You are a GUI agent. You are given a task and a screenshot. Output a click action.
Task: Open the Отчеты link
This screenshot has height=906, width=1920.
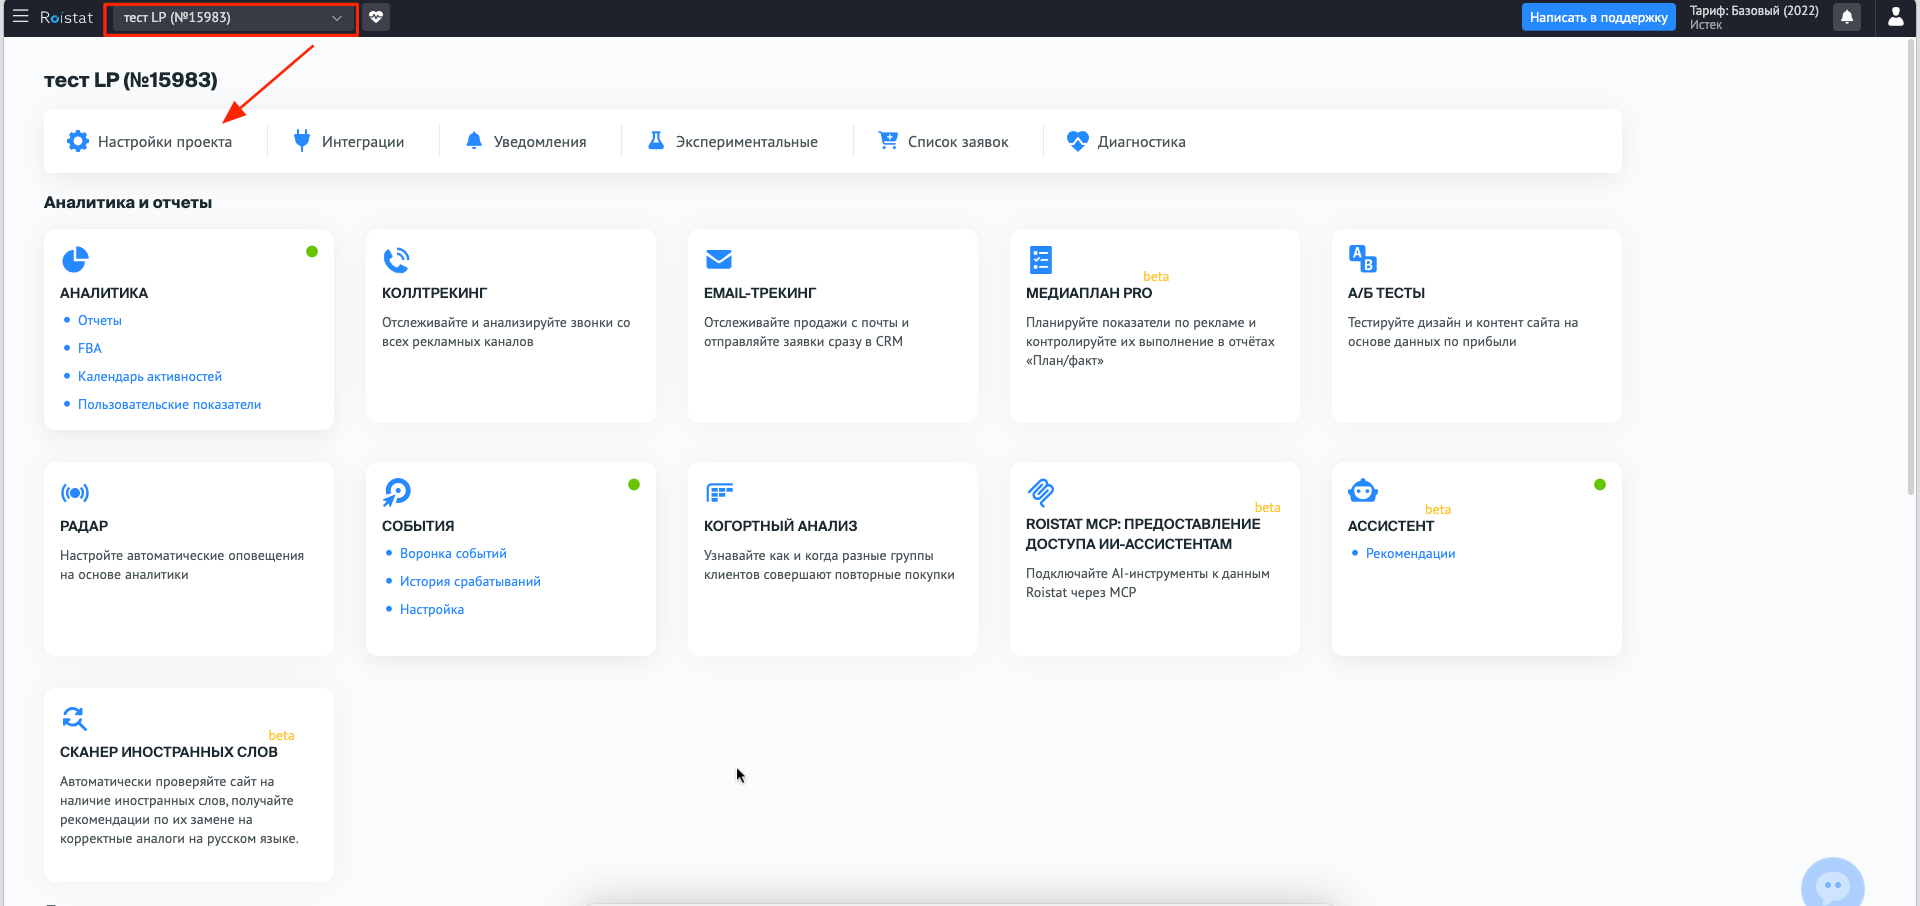click(x=100, y=321)
